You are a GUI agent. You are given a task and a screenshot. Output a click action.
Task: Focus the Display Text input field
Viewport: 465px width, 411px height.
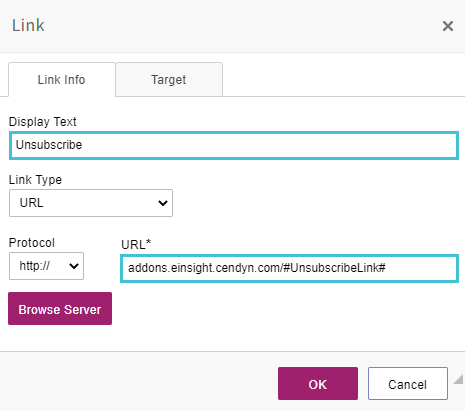(x=234, y=145)
